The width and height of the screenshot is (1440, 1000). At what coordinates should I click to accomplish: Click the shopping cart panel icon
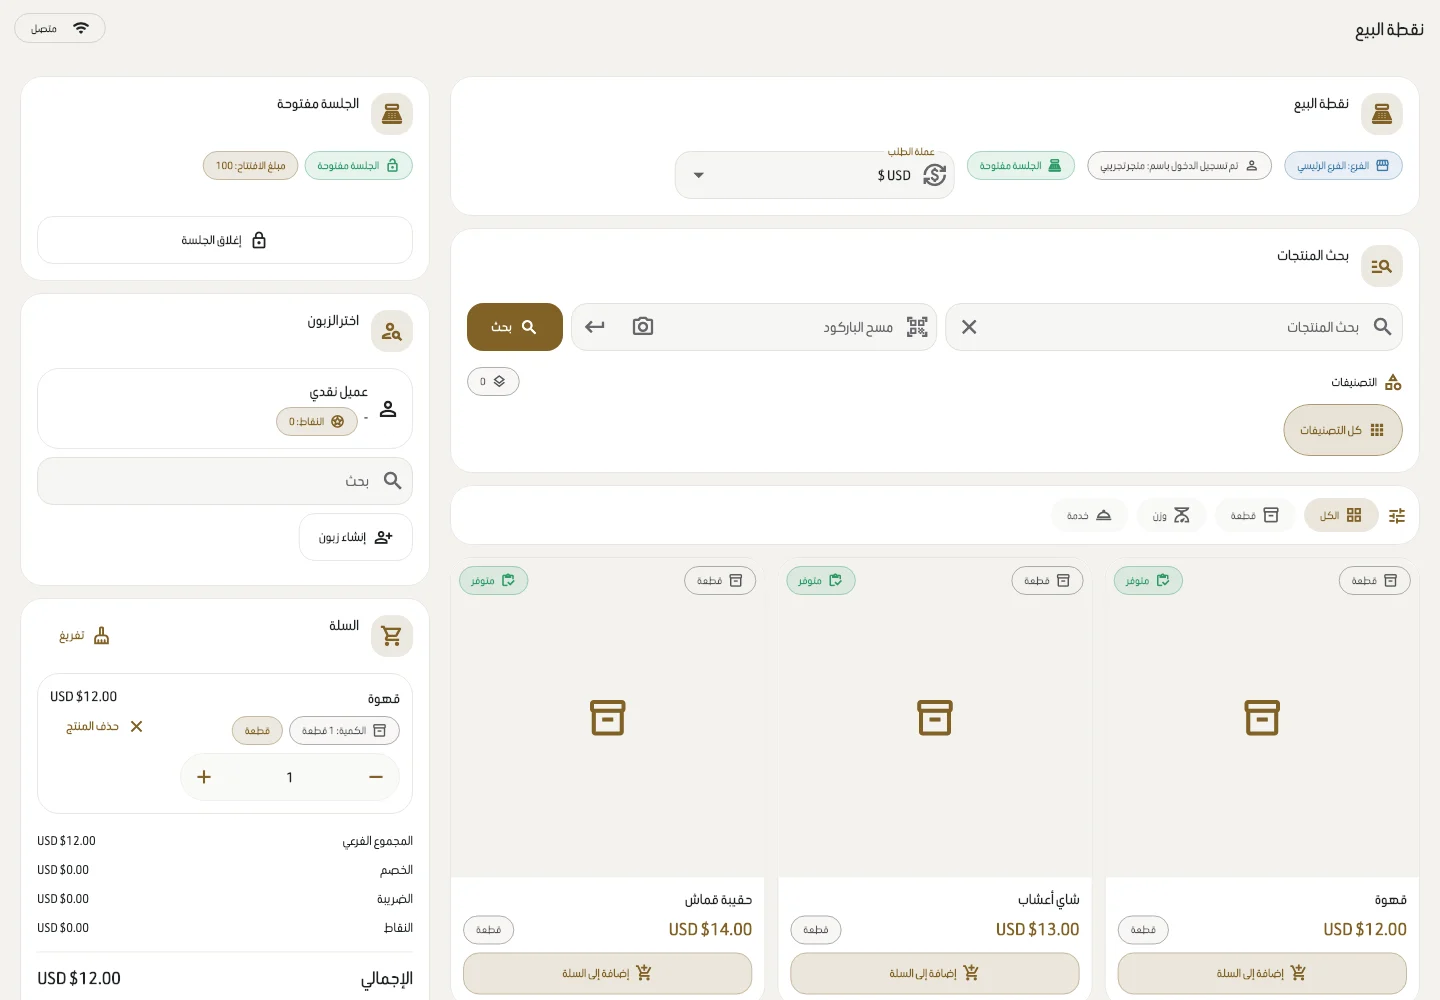(x=392, y=636)
